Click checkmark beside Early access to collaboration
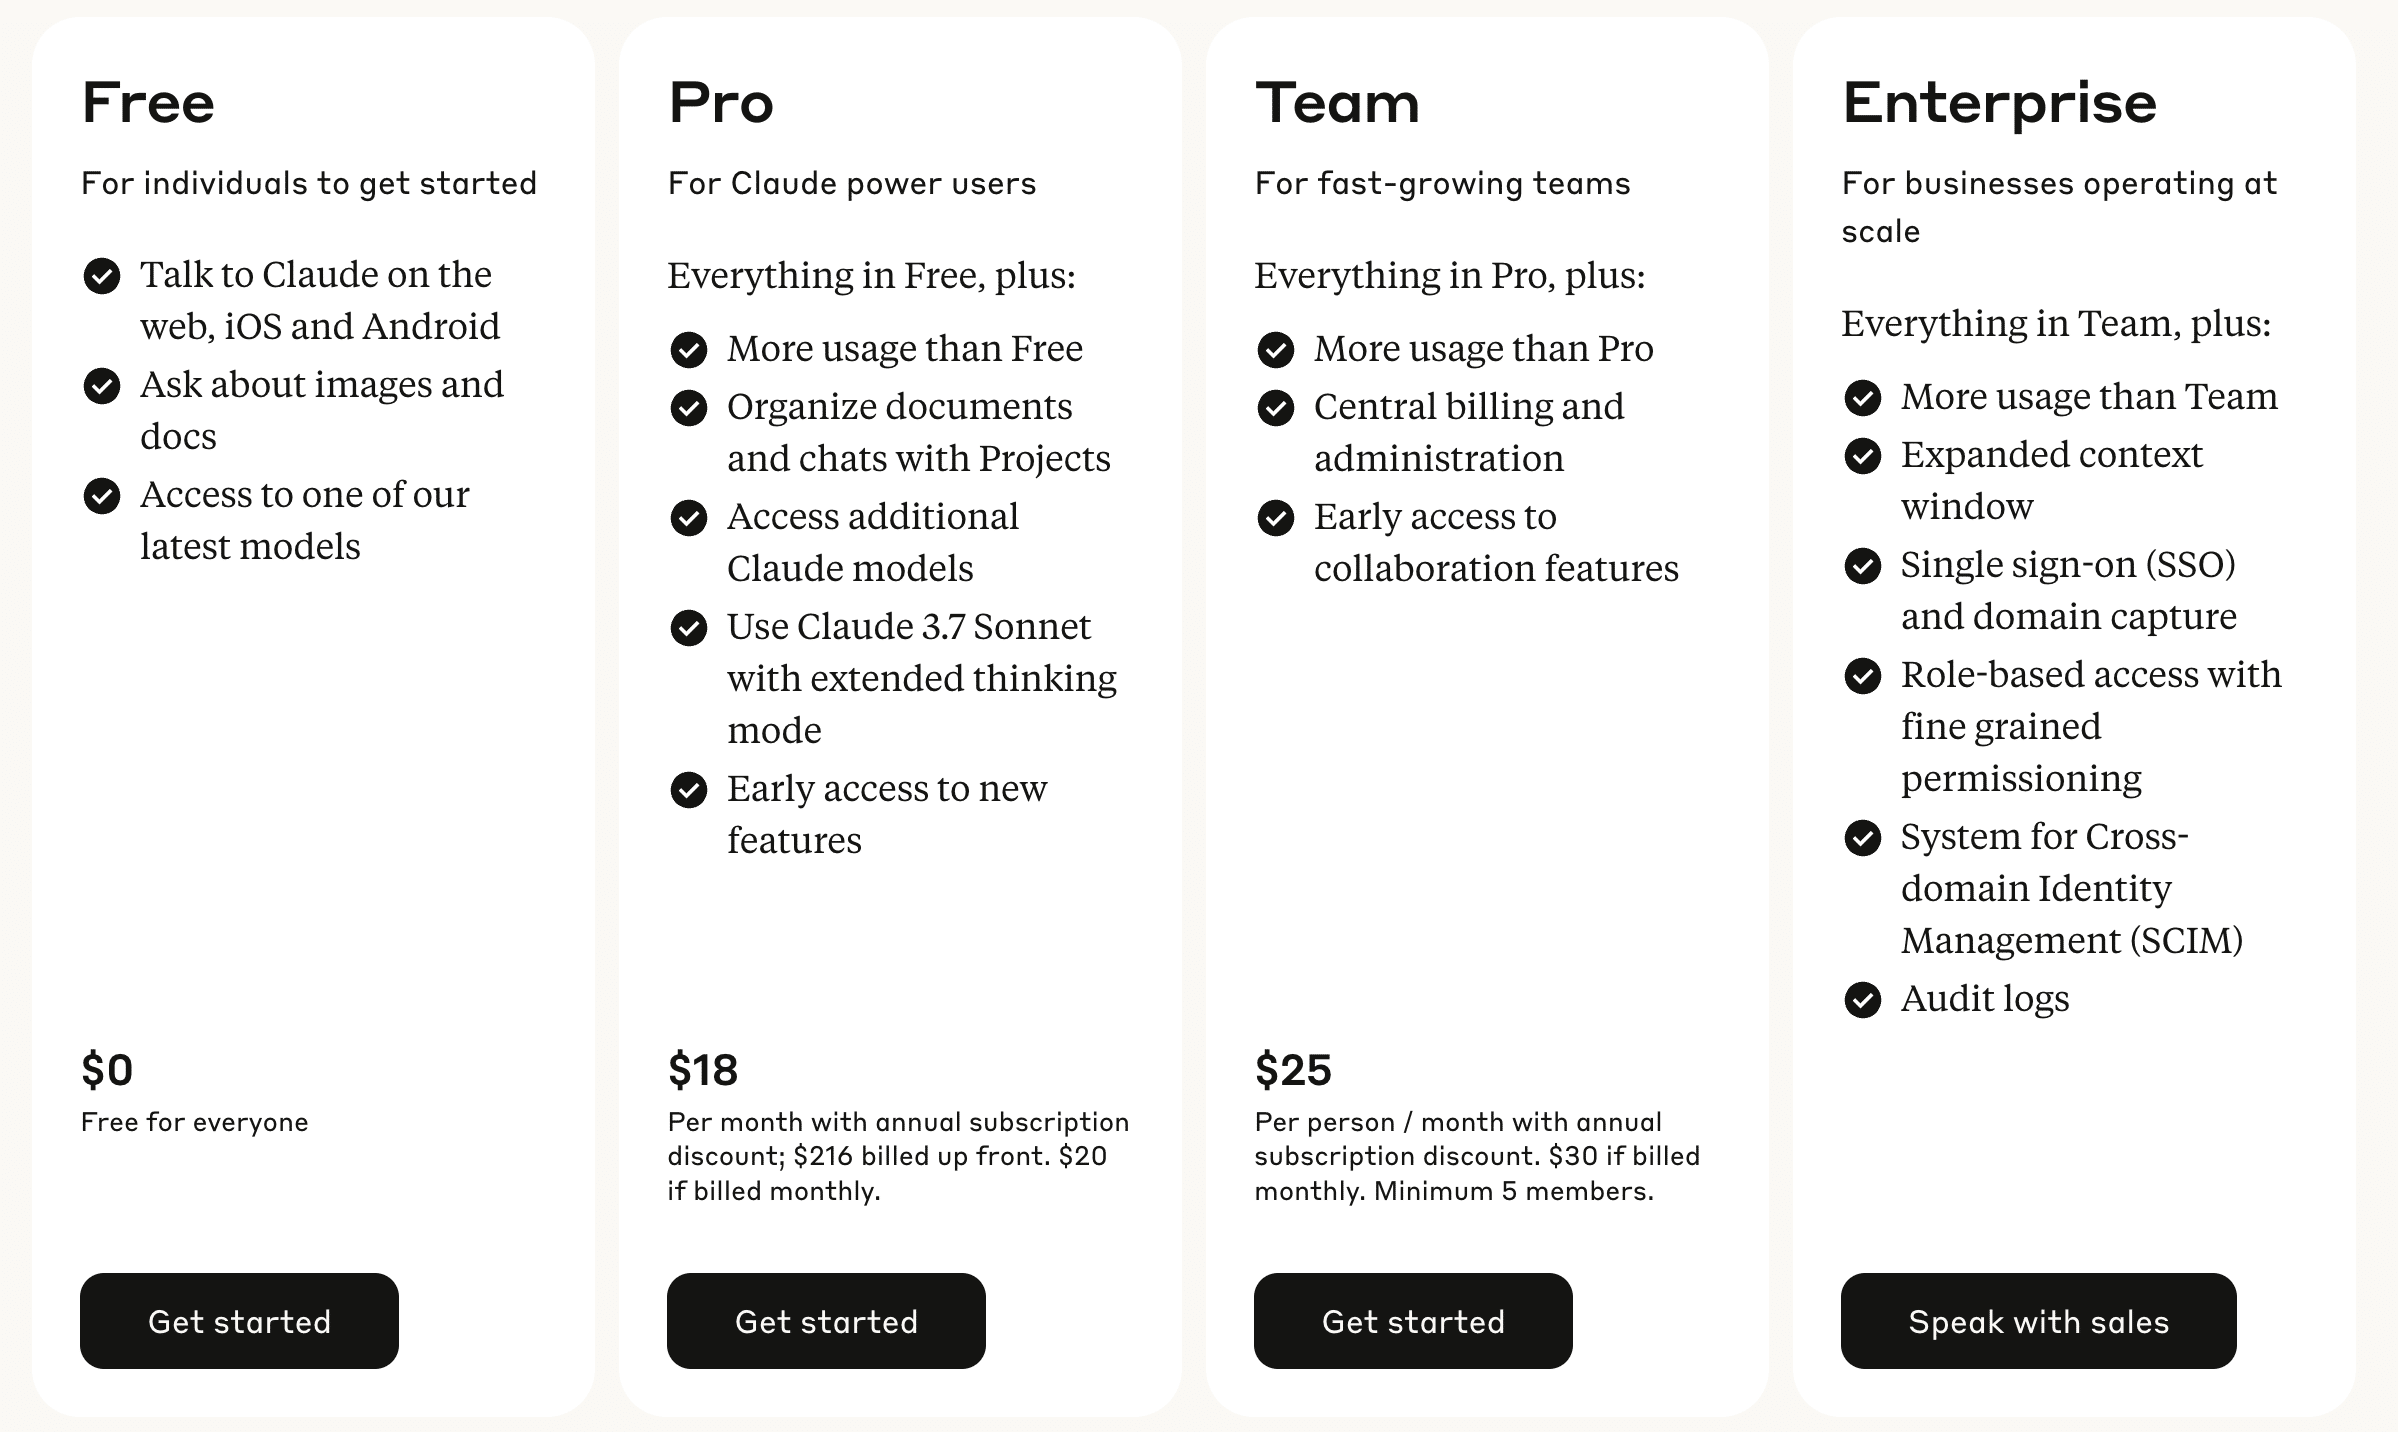 pos(1276,517)
